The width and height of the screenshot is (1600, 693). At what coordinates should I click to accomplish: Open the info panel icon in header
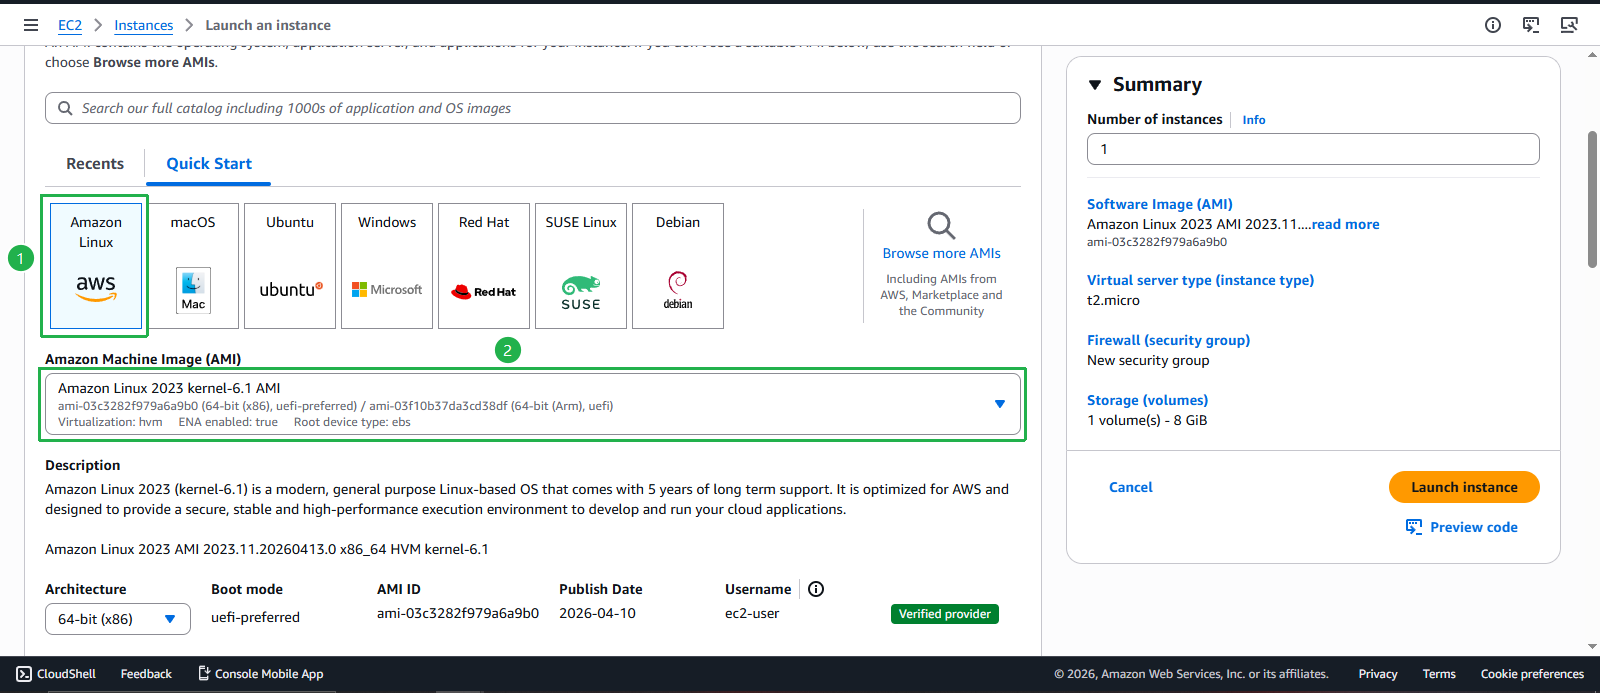[1493, 25]
